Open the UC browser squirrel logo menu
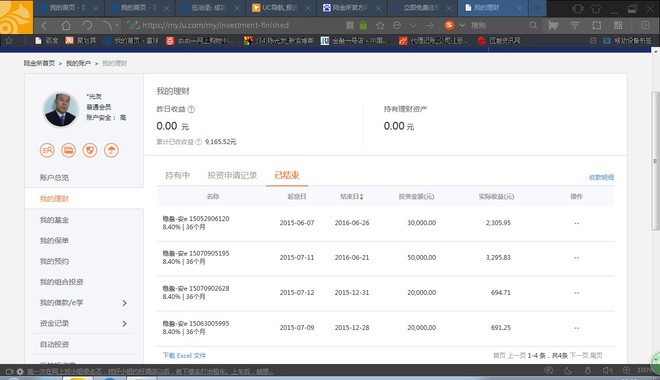The image size is (660, 380). 16,17
